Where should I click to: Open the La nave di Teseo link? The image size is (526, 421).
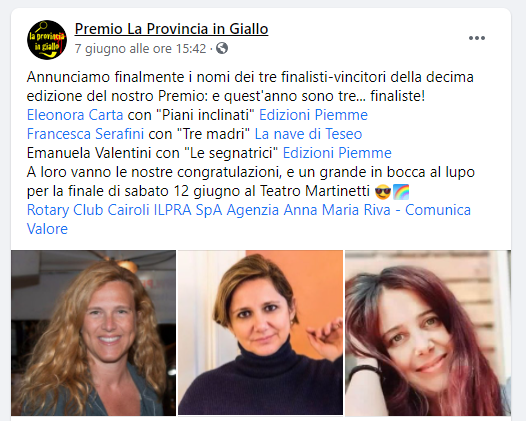point(308,134)
